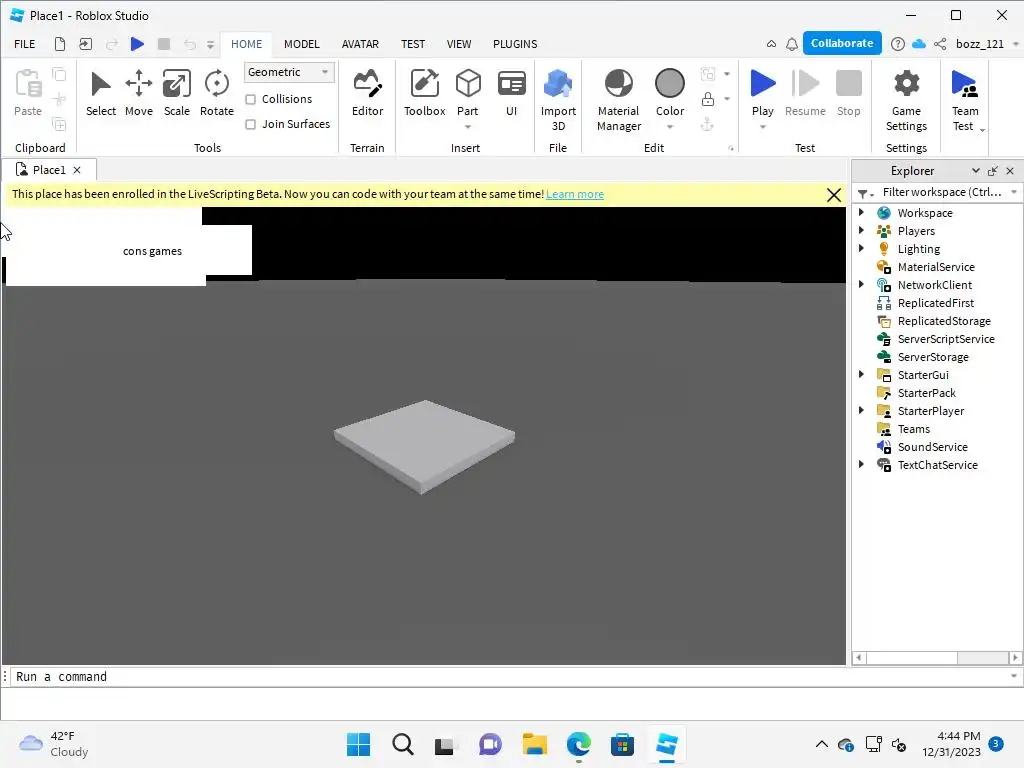Switch to the TEST ribbon tab
The height and width of the screenshot is (768, 1024).
[x=413, y=44]
